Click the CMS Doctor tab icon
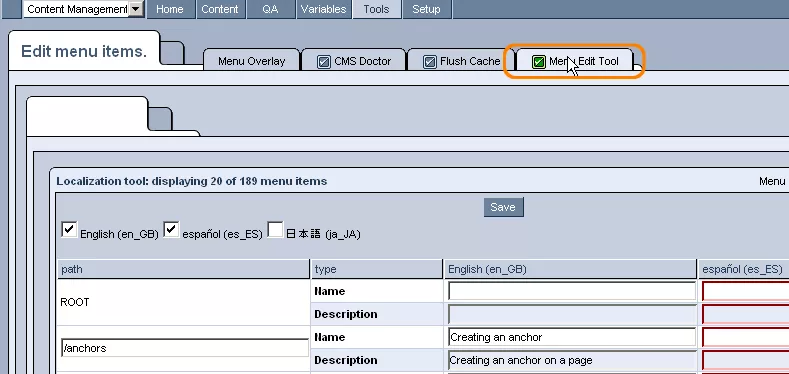The image size is (789, 374). (x=324, y=62)
